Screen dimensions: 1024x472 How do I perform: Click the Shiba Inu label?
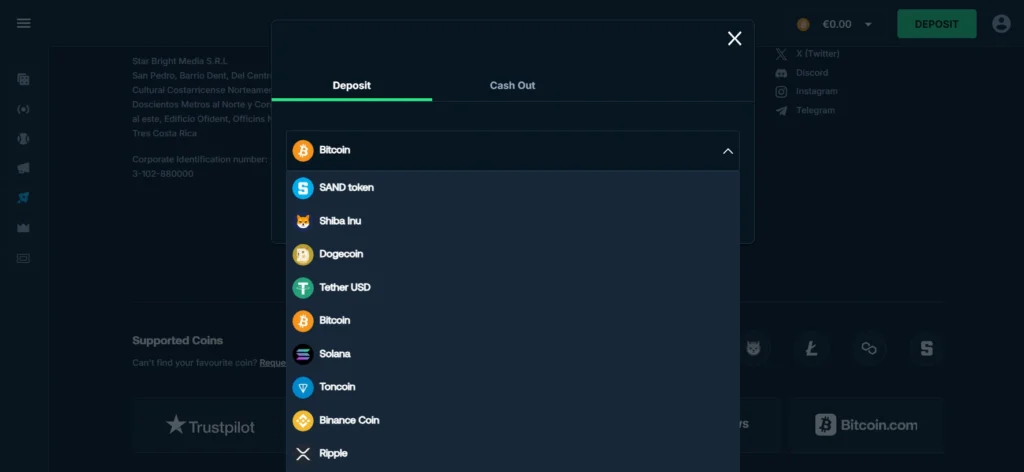coord(340,221)
